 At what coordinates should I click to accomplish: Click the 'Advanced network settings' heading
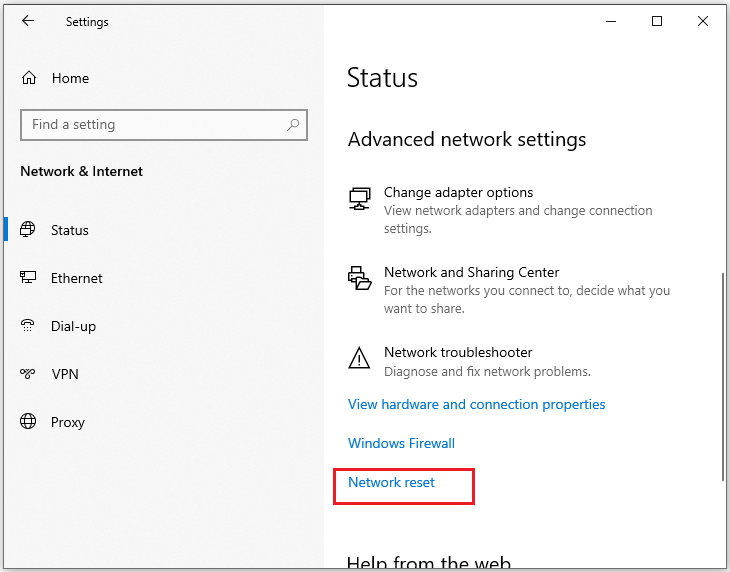[x=467, y=140]
